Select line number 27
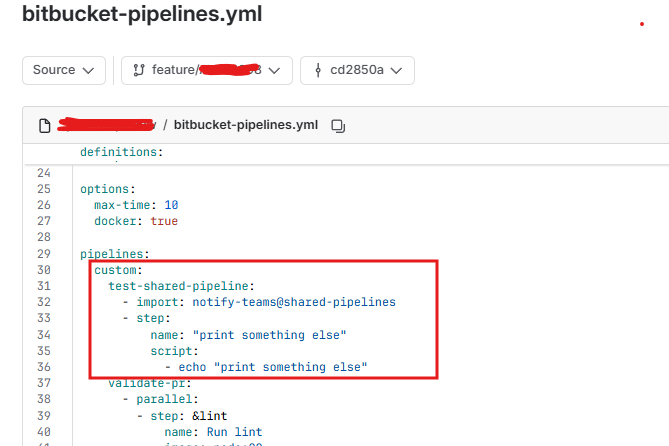This screenshot has height=446, width=669. pyautogui.click(x=44, y=221)
